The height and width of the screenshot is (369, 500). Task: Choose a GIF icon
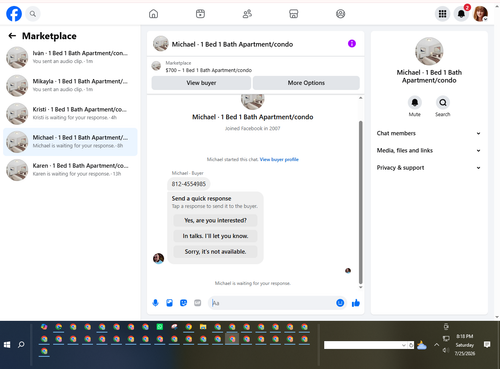coord(198,303)
